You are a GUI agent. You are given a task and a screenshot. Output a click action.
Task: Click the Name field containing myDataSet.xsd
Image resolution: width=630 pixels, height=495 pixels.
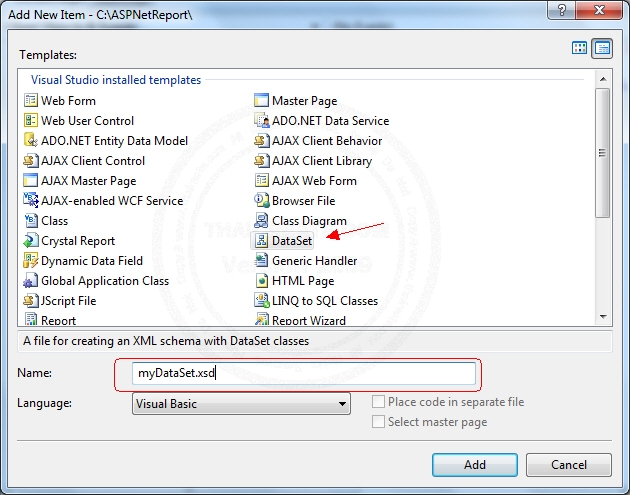pos(304,373)
